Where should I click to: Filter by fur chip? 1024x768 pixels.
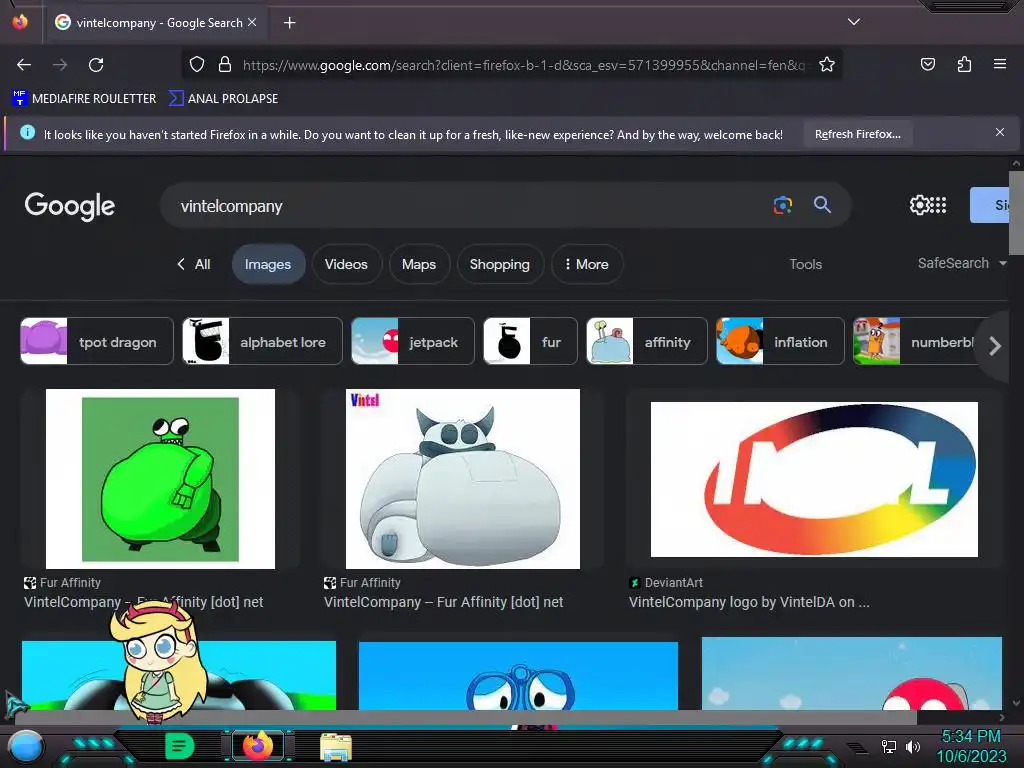click(x=530, y=341)
